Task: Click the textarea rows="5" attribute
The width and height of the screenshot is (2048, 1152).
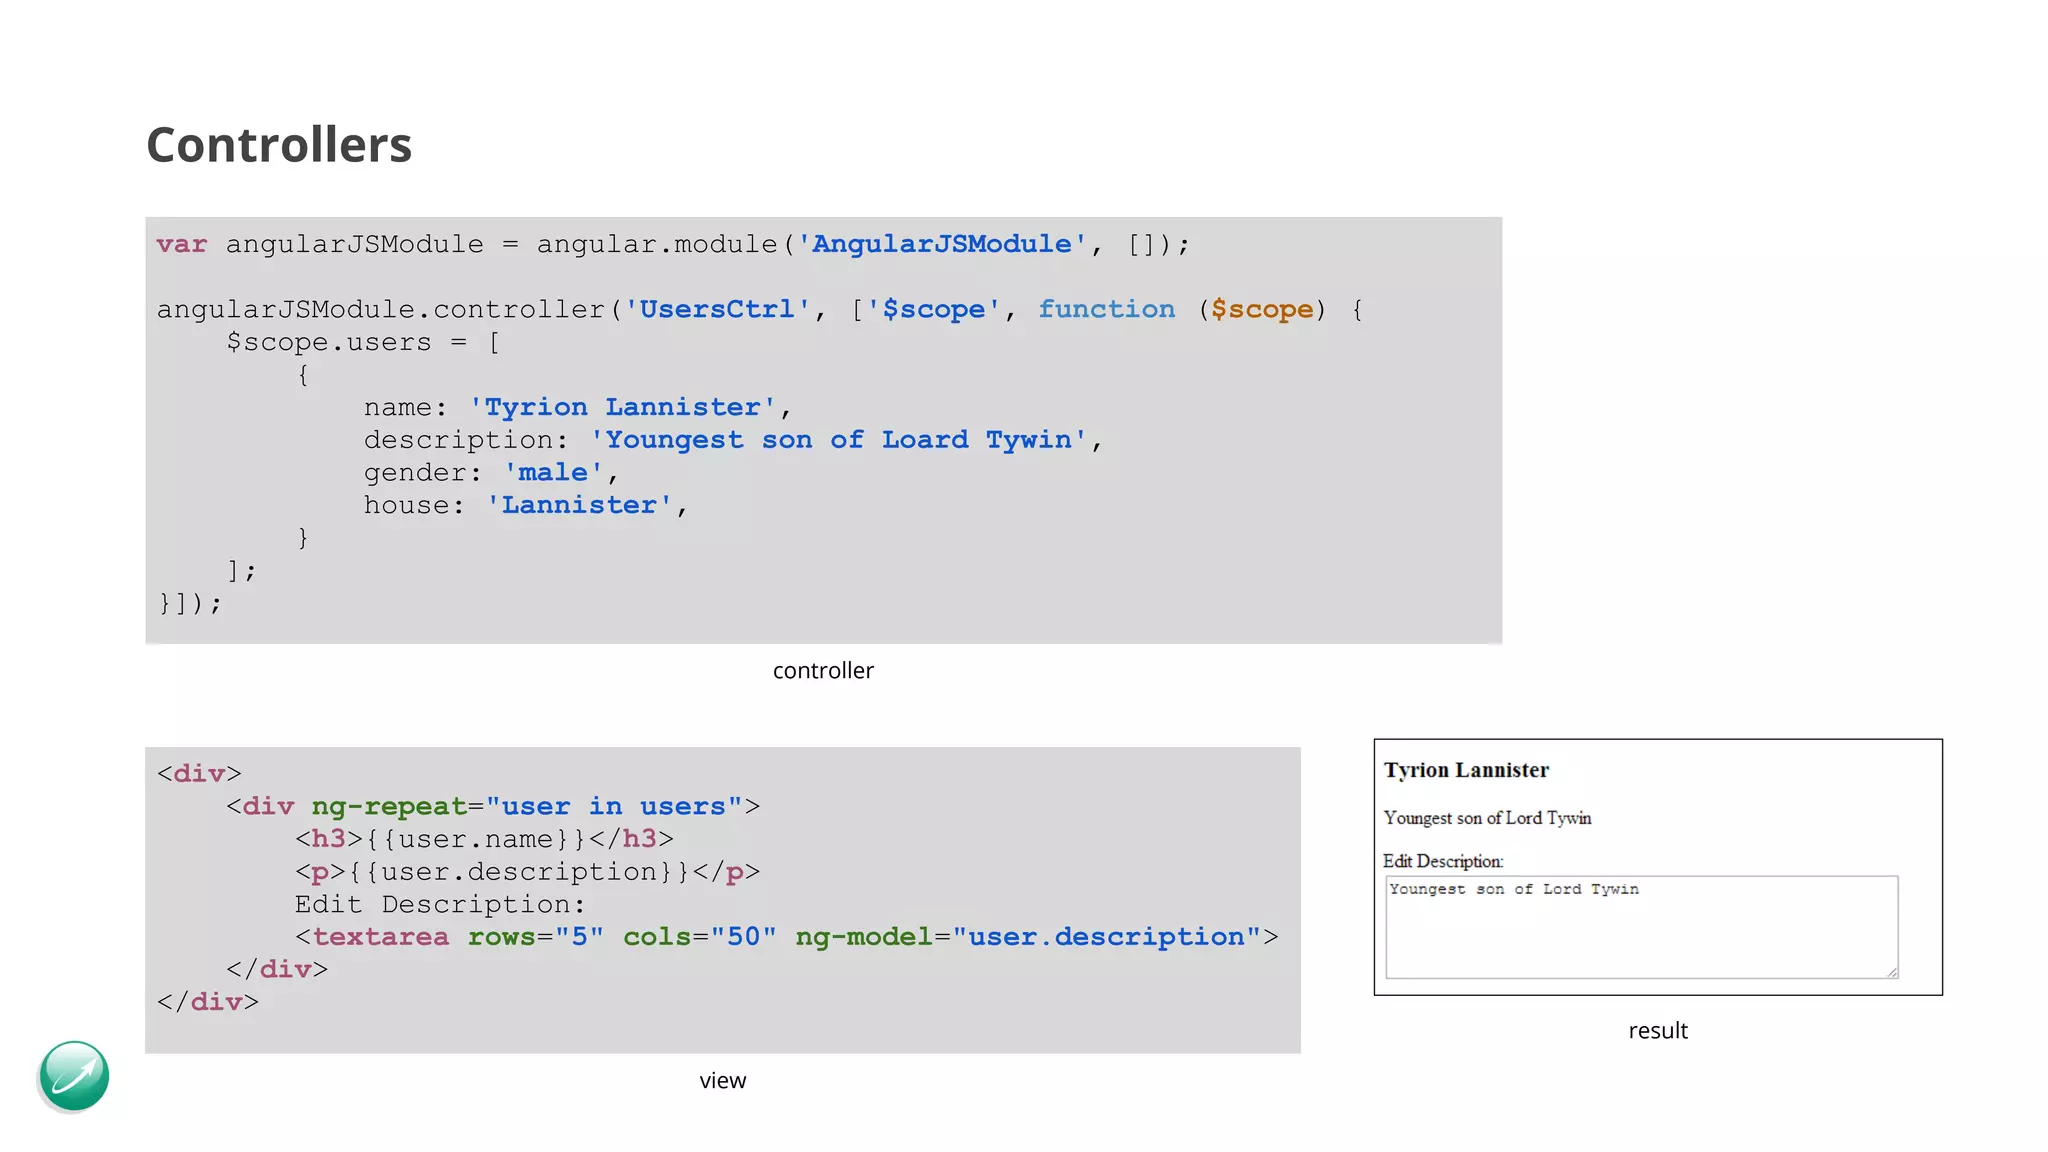Action: tap(536, 937)
